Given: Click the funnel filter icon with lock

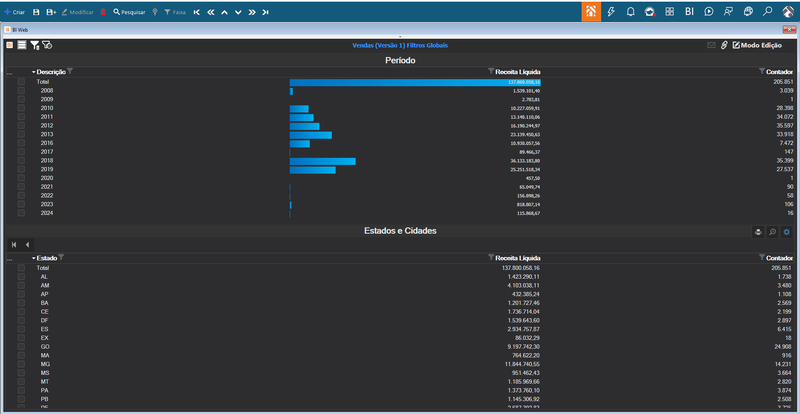Looking at the screenshot, I should tap(35, 45).
